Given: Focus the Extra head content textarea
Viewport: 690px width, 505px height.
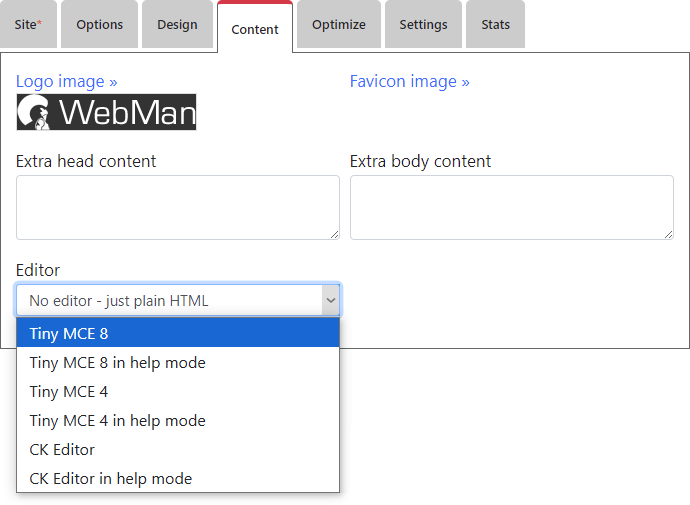Looking at the screenshot, I should 178,207.
